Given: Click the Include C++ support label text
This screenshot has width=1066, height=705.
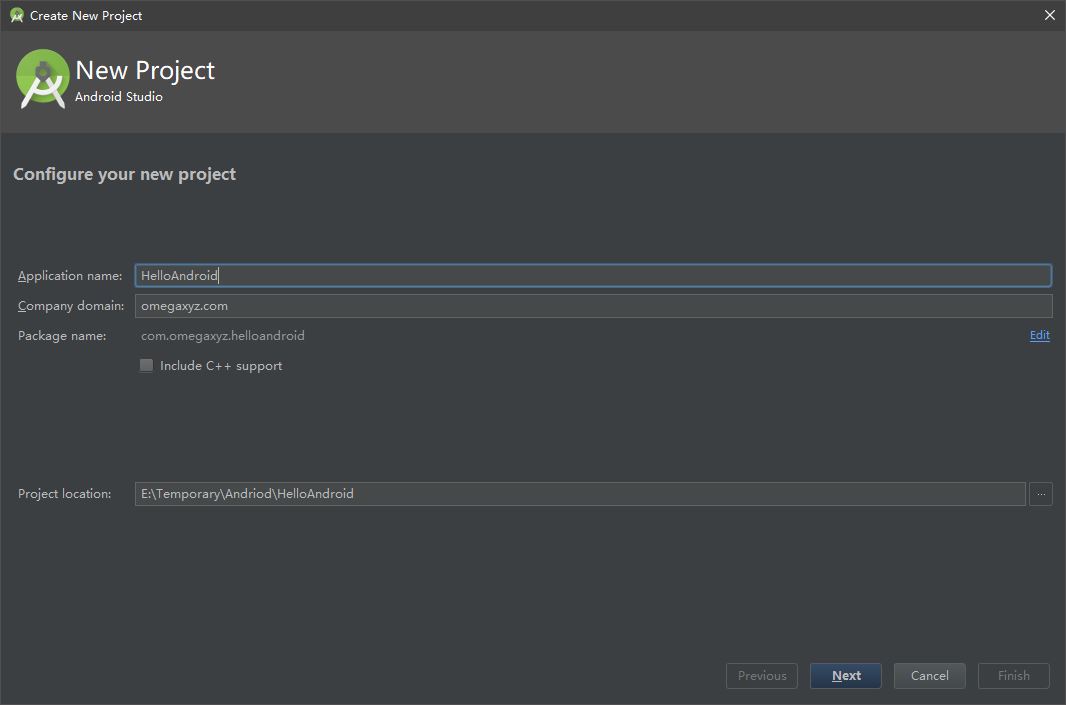Looking at the screenshot, I should click(220, 365).
